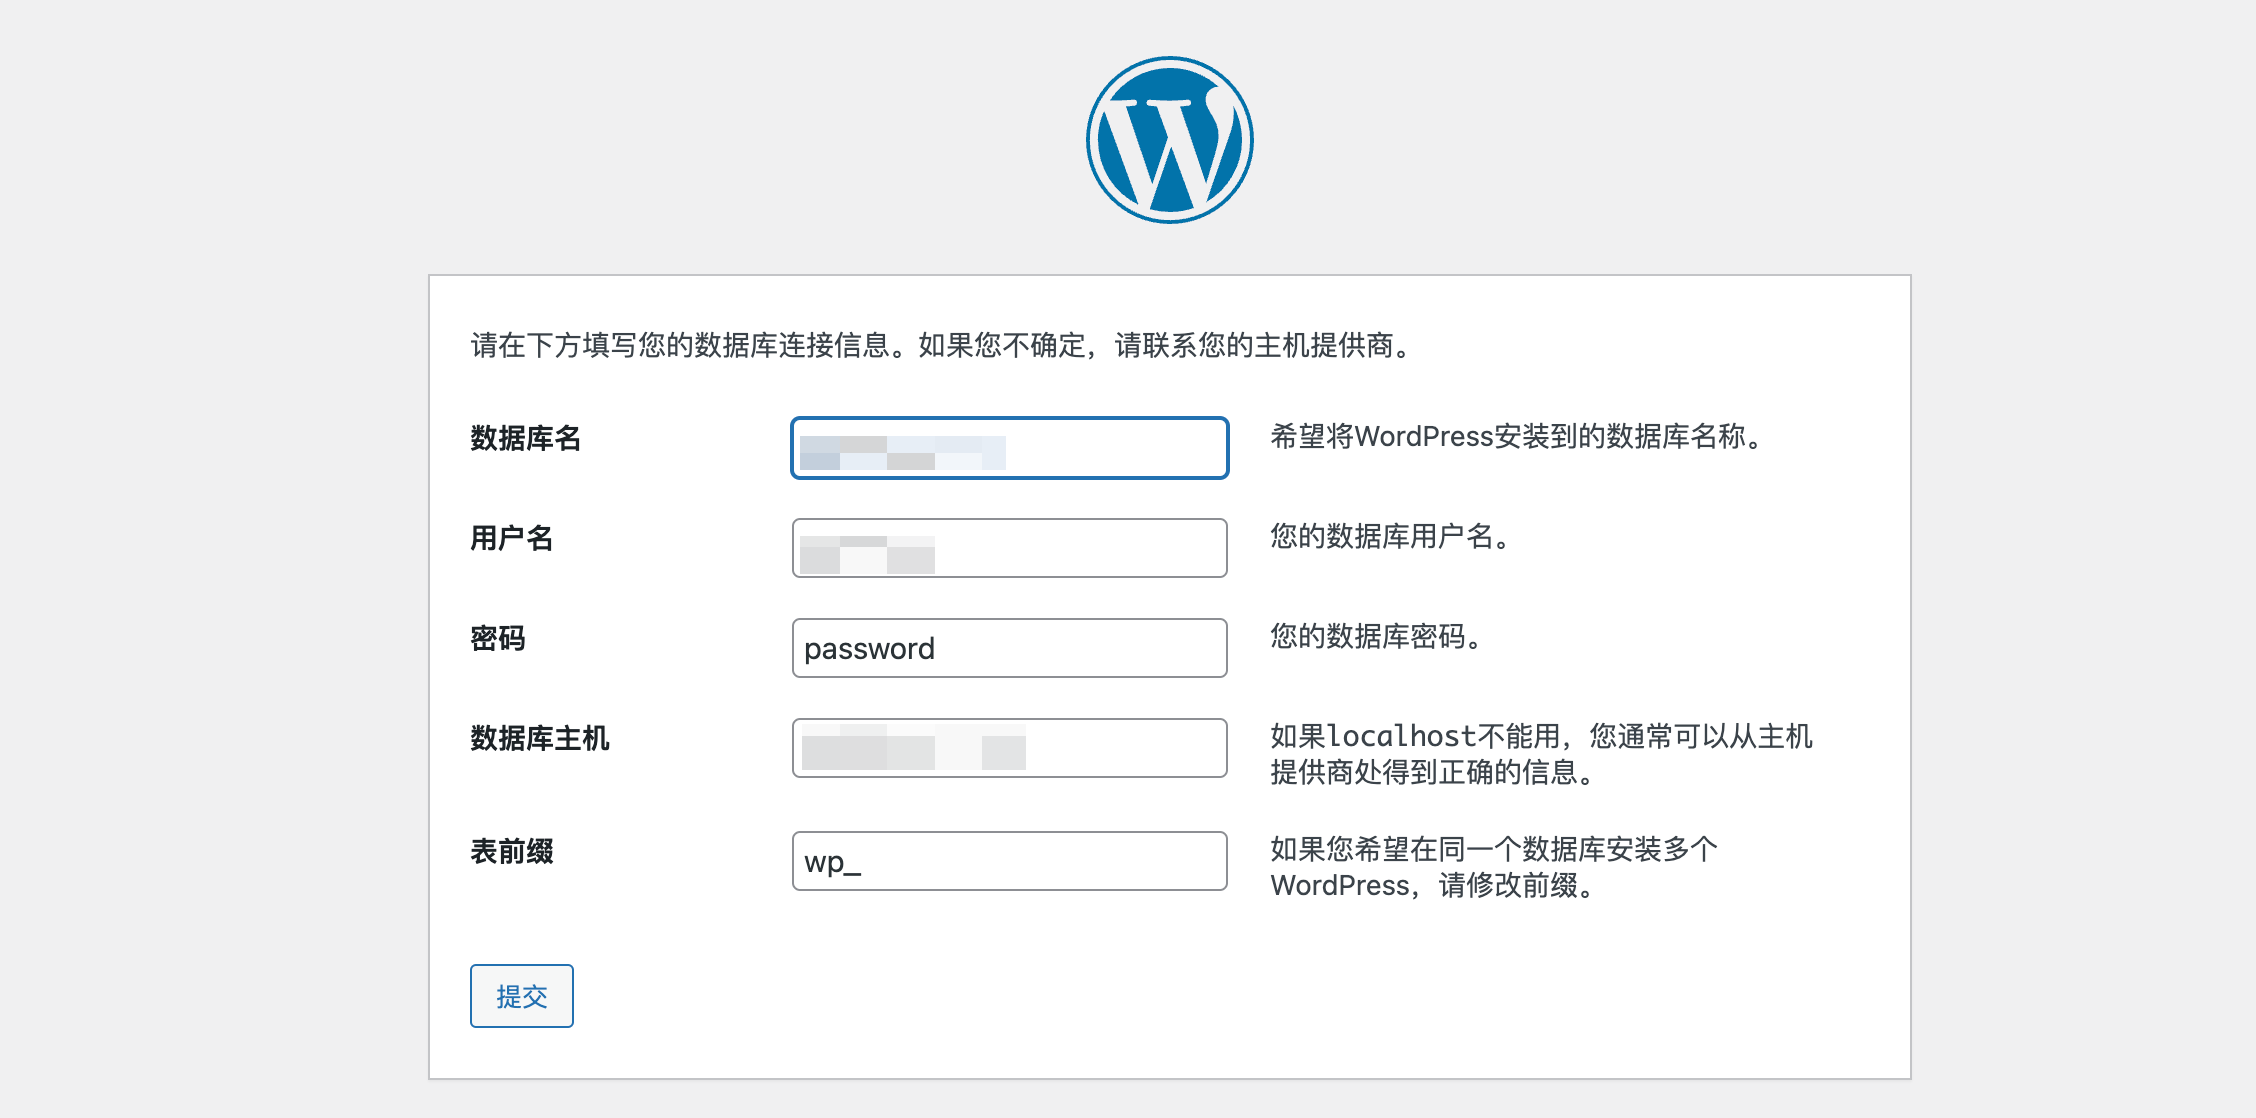Click the 数据库名 label

pyautogui.click(x=526, y=438)
